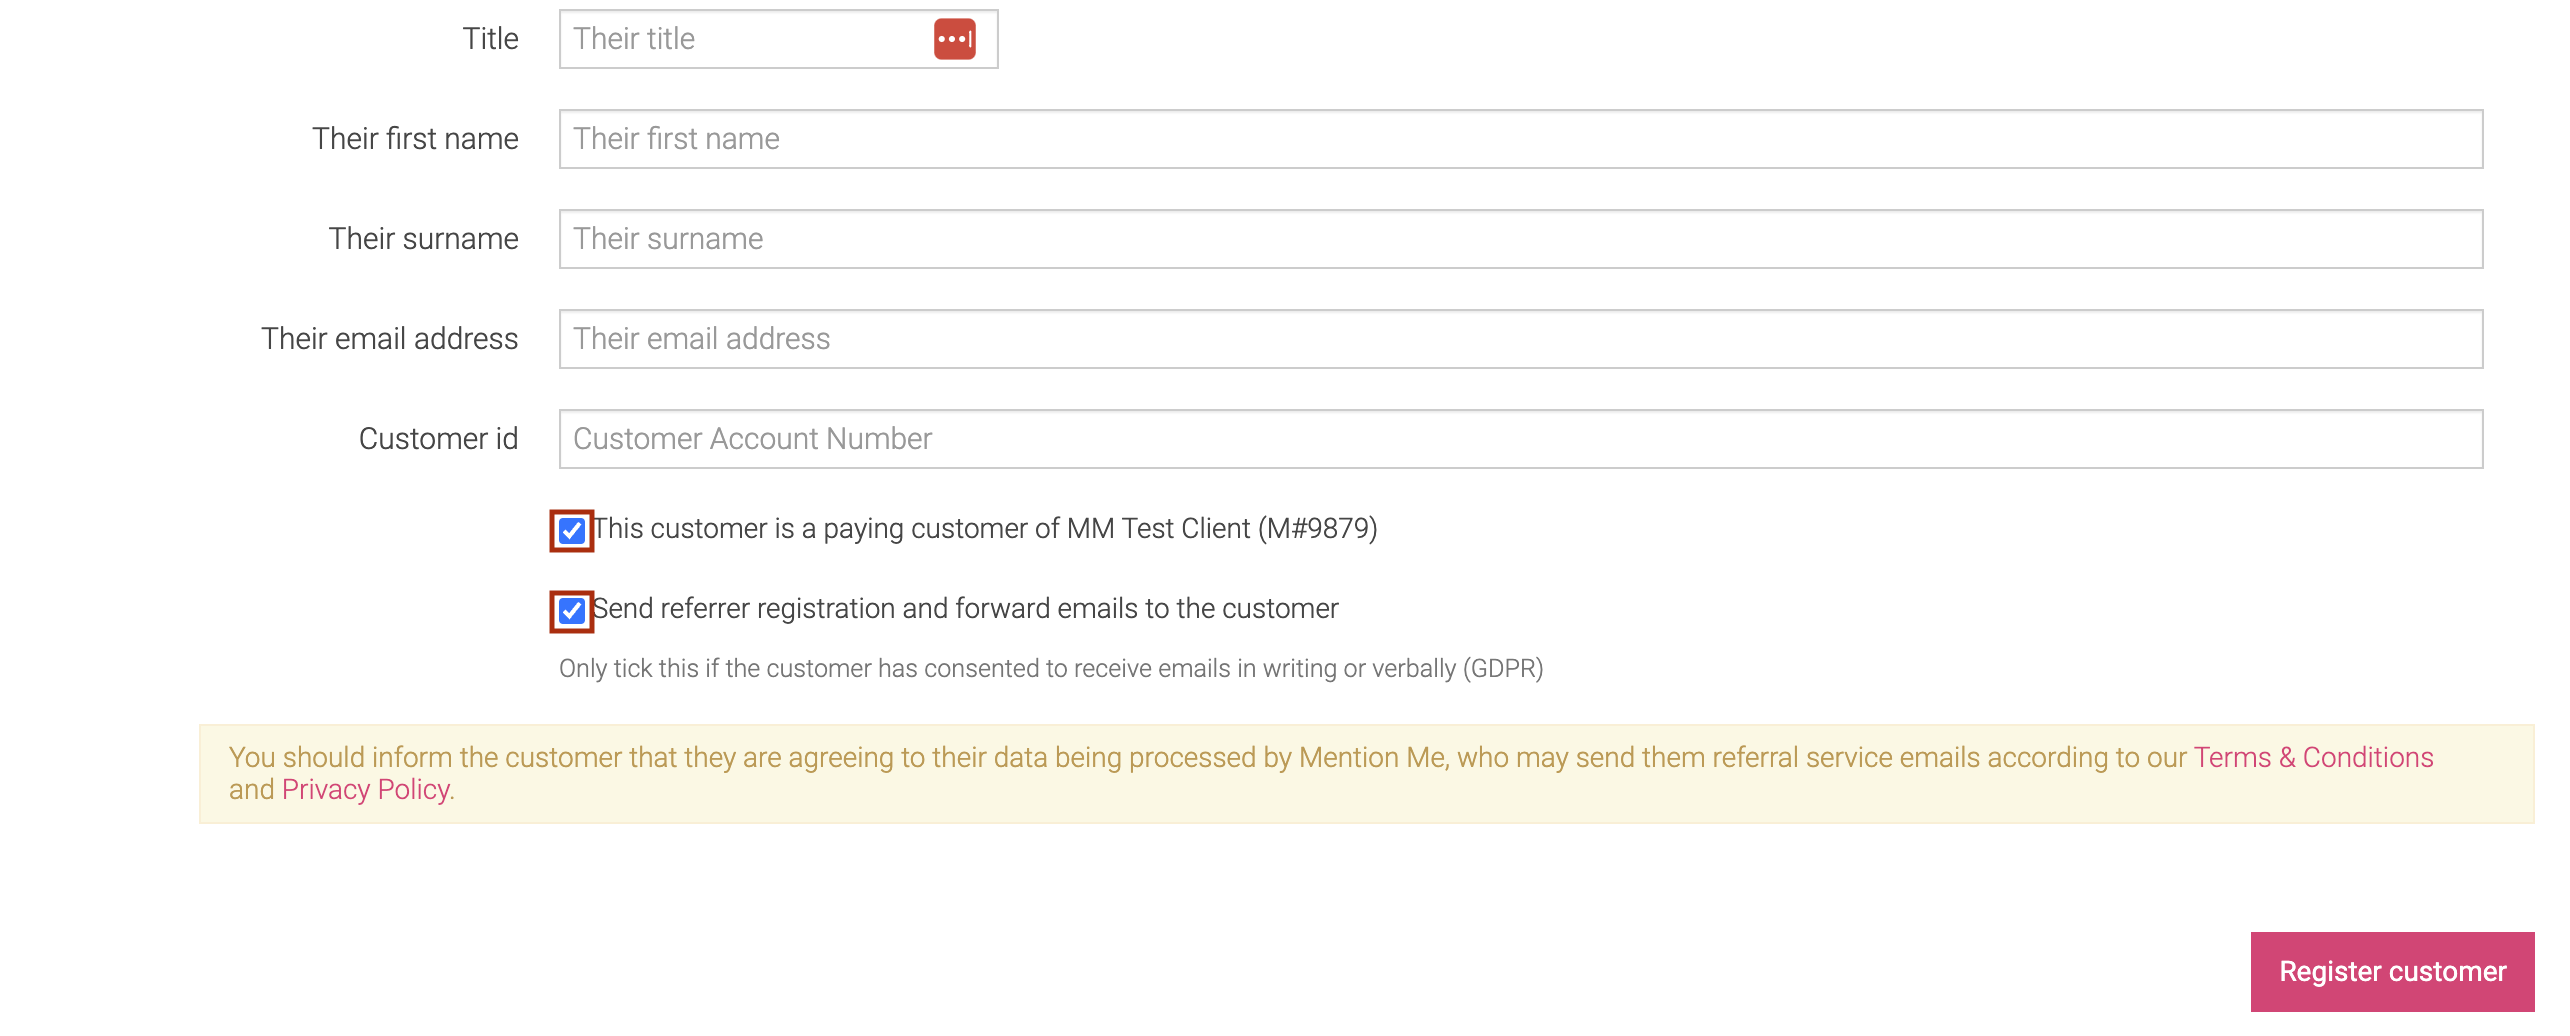Click the 'Their surname' label text
Viewport: 2570px width, 1036px height.
[x=423, y=239]
